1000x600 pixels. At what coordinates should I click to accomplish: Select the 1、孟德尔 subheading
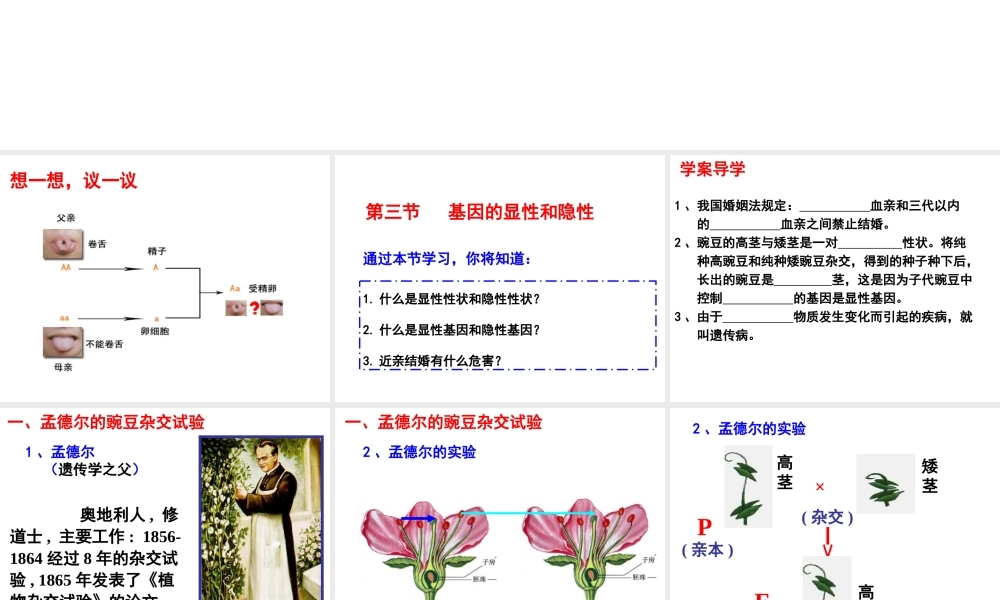click(60, 452)
